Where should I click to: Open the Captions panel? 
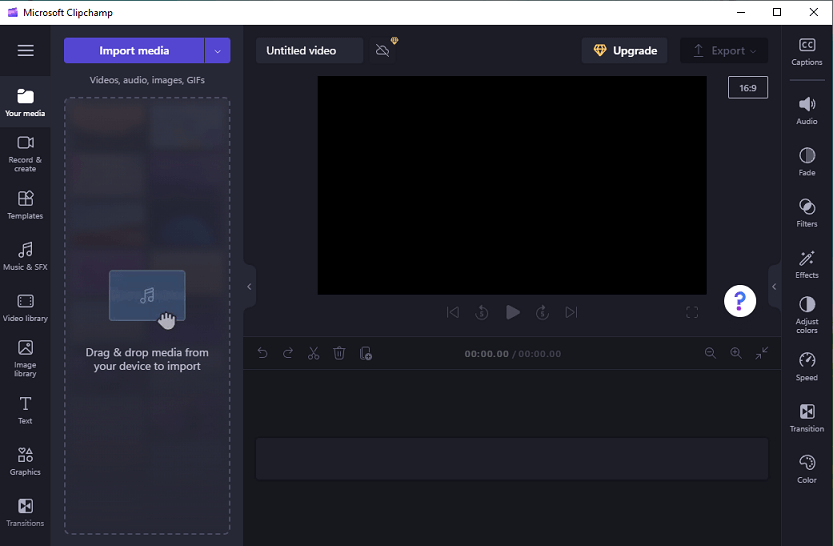coord(806,52)
